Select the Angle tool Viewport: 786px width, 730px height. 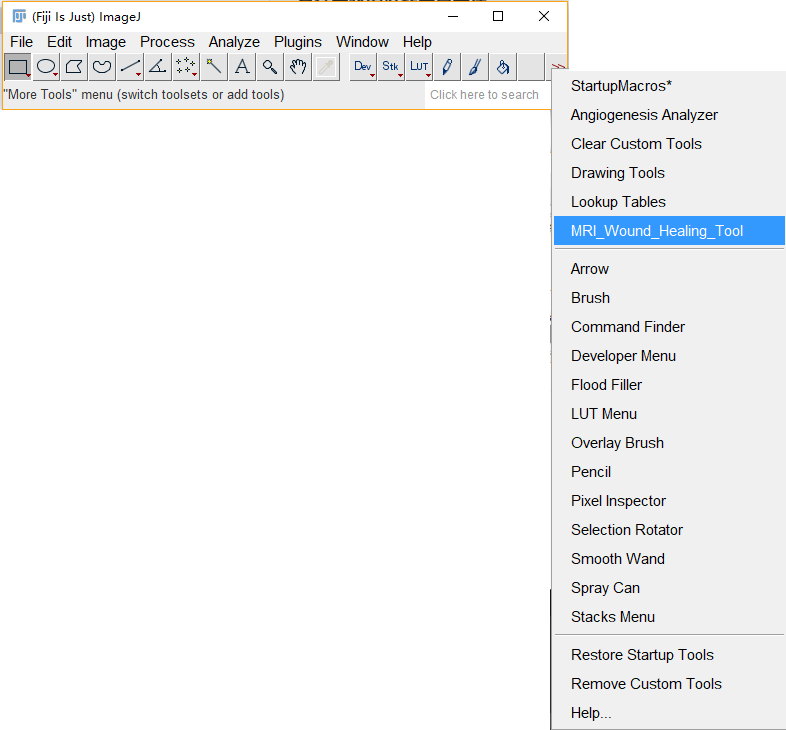point(158,67)
